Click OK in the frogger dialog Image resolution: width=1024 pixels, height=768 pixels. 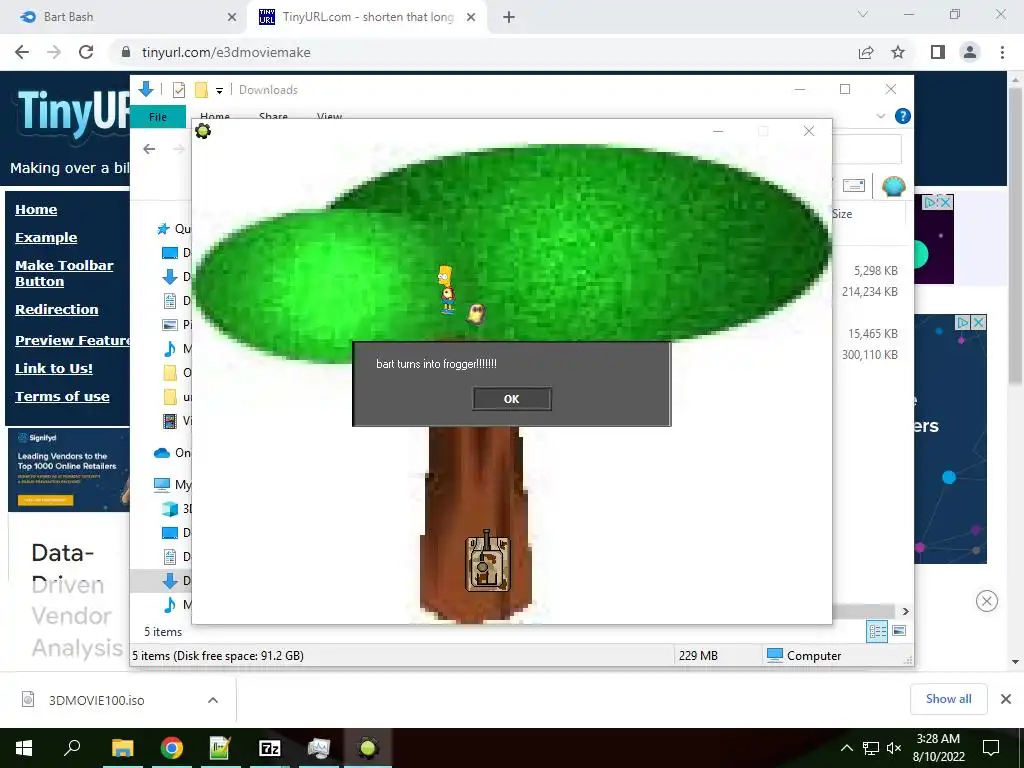(511, 399)
